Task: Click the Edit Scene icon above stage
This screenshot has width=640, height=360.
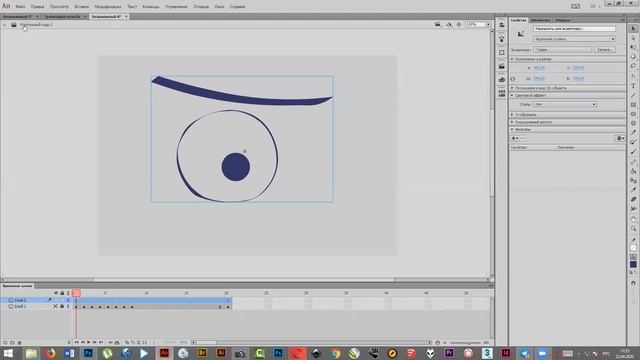Action: 438,24
